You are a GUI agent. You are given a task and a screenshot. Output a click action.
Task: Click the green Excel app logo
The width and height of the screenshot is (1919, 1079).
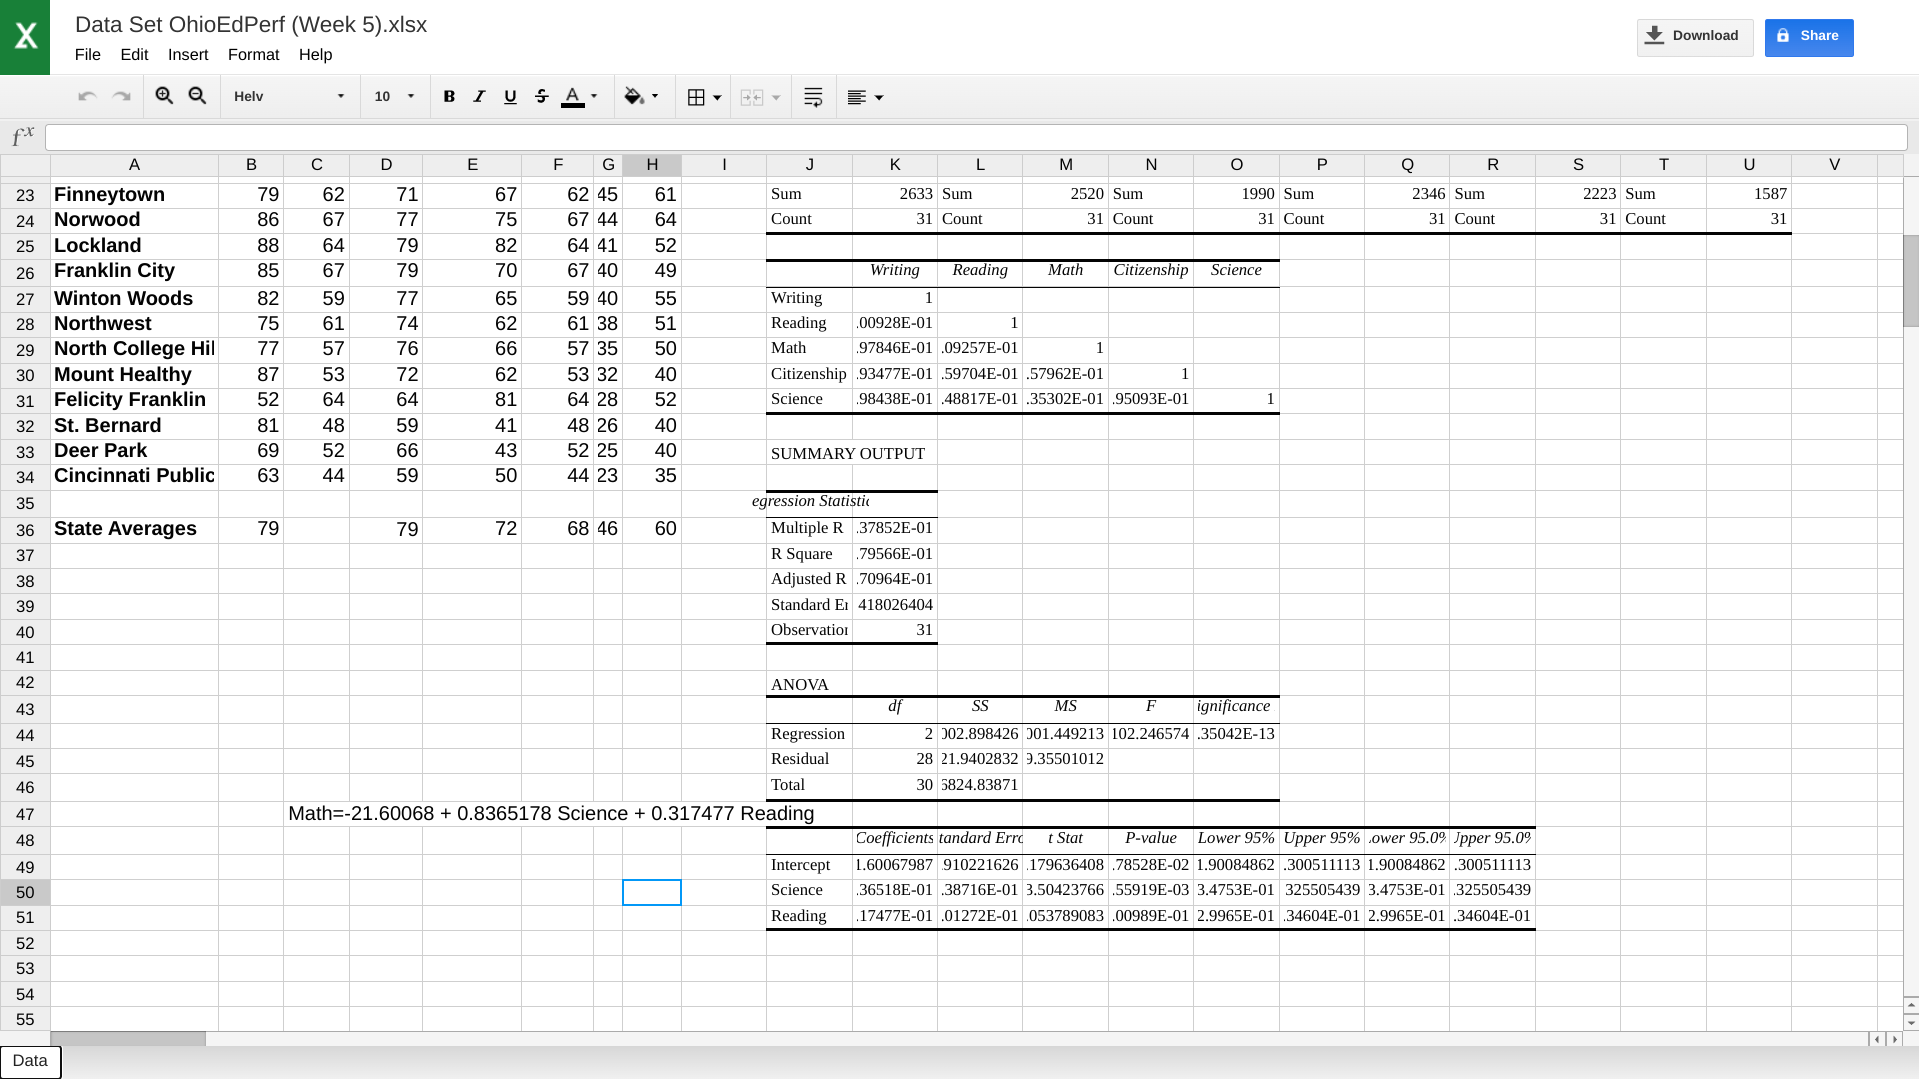click(x=25, y=37)
